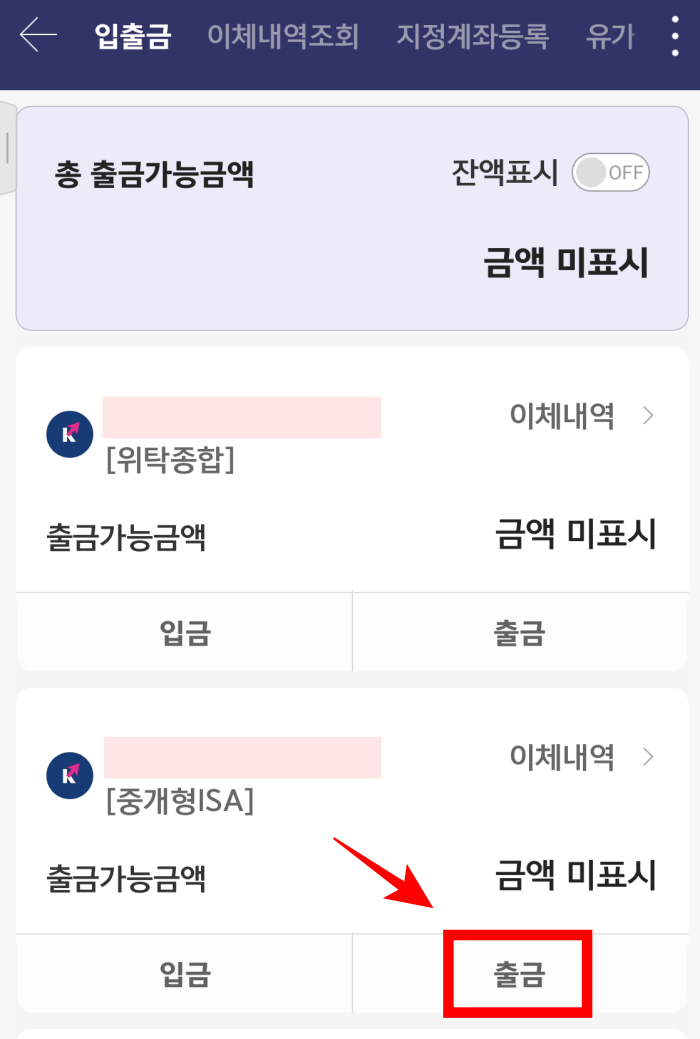This screenshot has width=700, height=1039.
Task: Open the three-dot overflow menu
Action: 675,37
